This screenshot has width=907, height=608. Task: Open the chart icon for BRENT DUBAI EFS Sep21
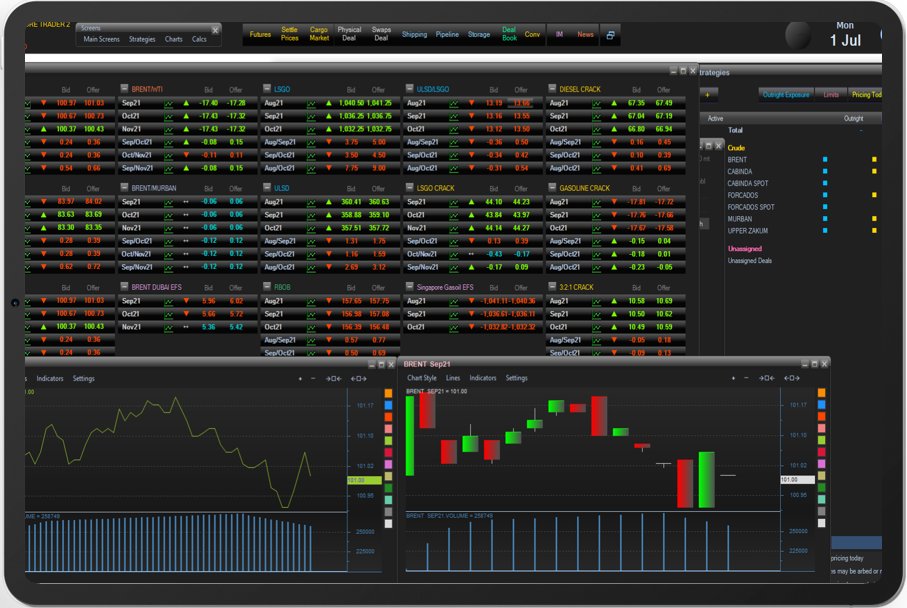168,301
